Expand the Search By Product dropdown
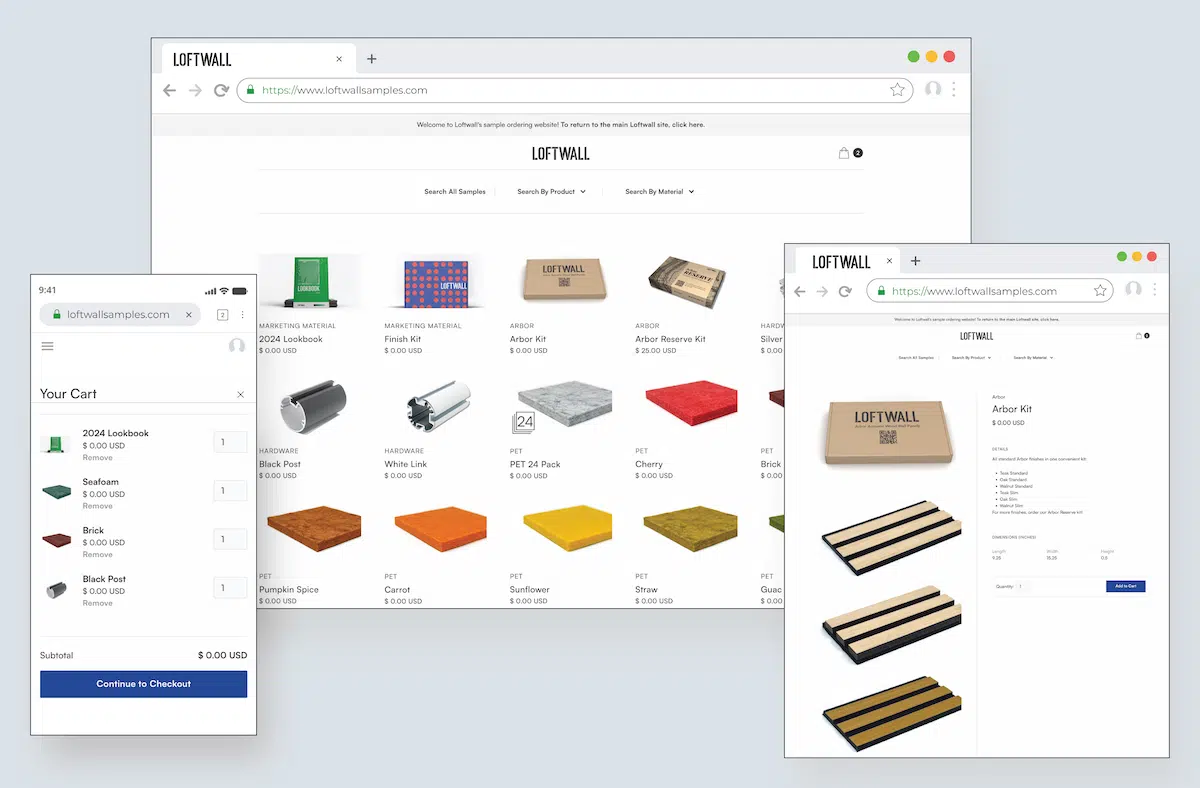1200x788 pixels. point(551,192)
